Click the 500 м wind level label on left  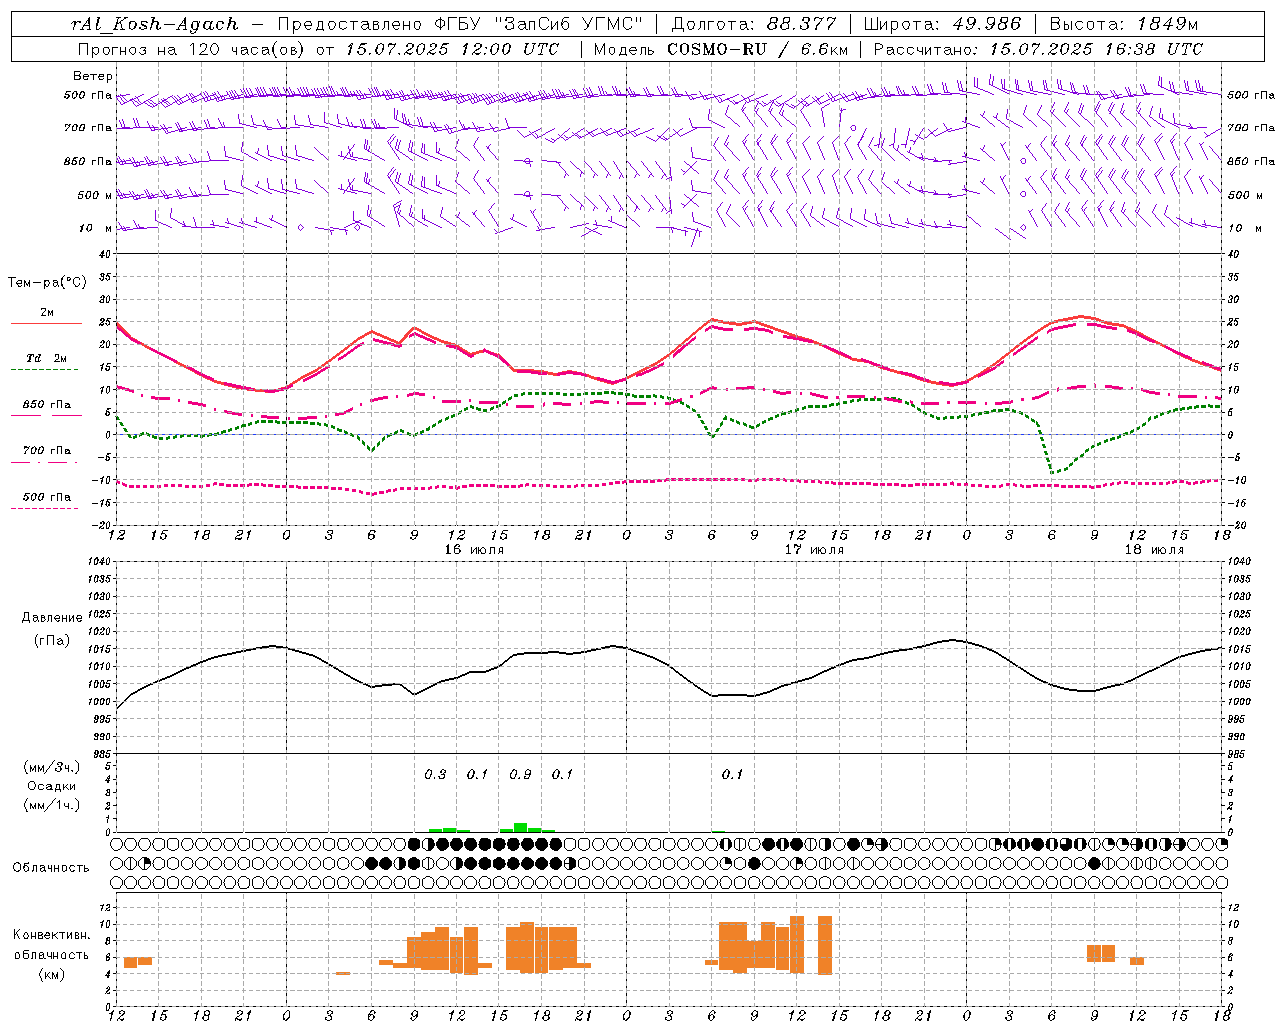(95, 195)
